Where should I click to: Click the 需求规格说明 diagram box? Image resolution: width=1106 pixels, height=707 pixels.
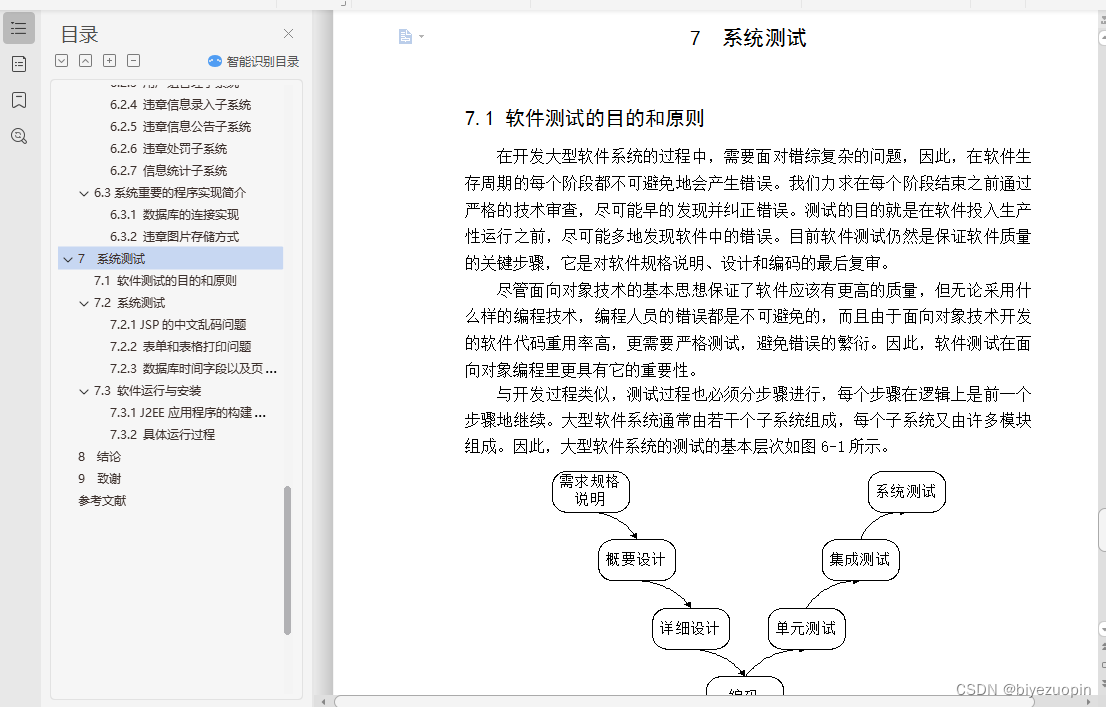[590, 490]
